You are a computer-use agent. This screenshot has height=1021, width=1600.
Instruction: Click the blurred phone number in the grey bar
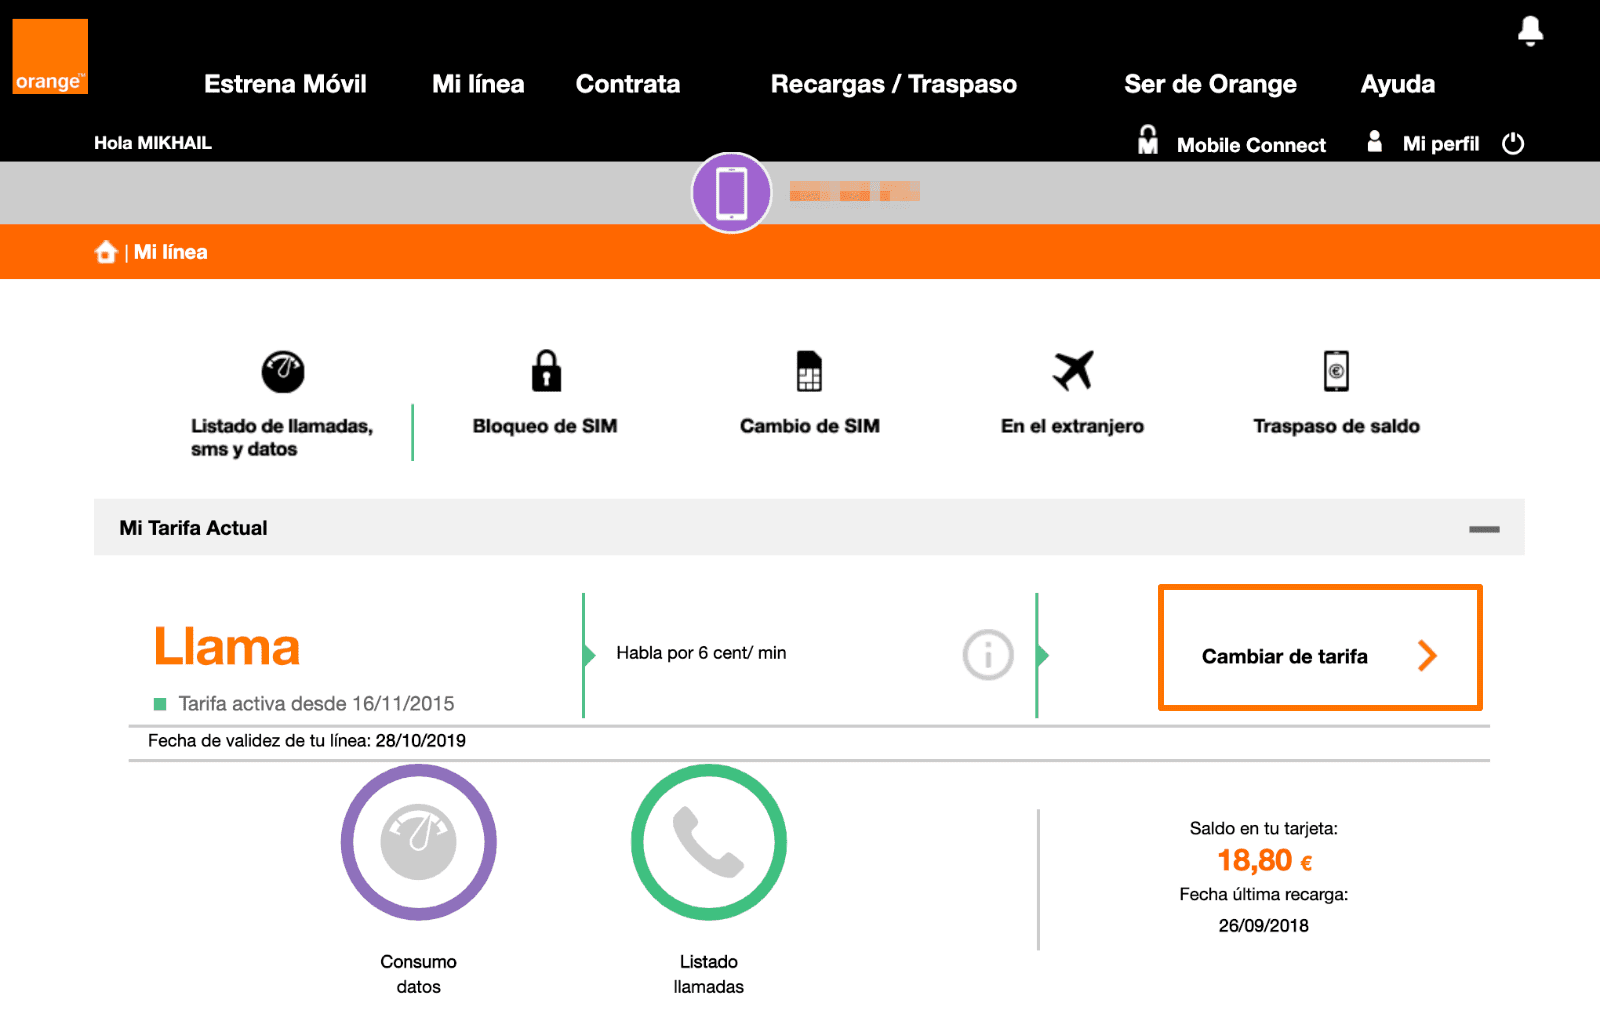click(x=854, y=191)
